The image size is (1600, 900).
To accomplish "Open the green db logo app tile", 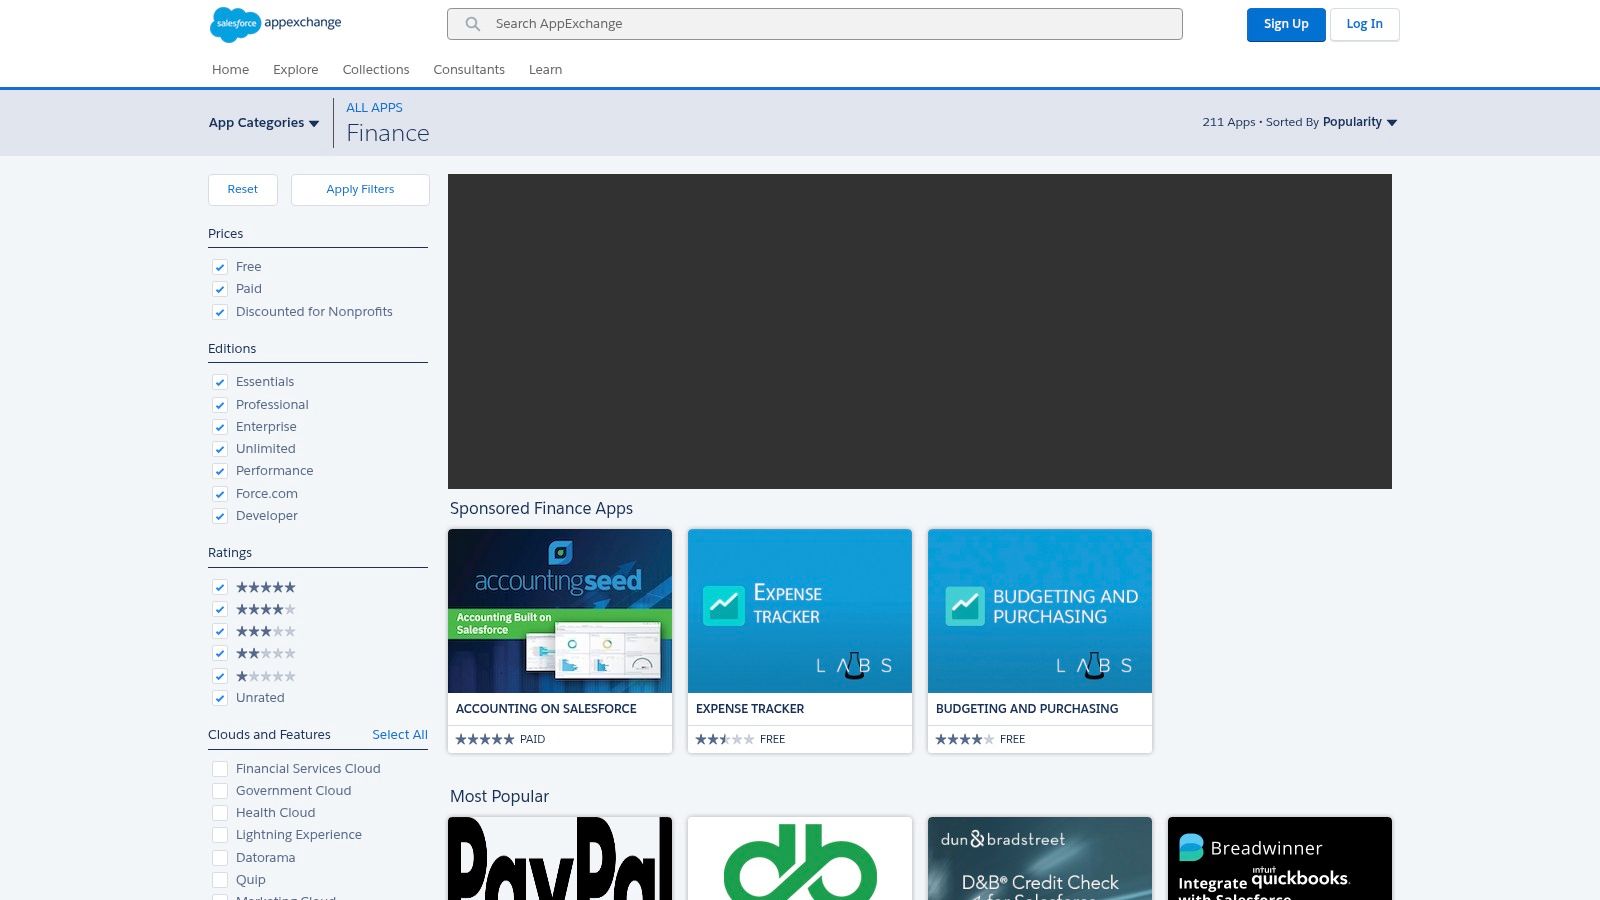I will click(800, 858).
